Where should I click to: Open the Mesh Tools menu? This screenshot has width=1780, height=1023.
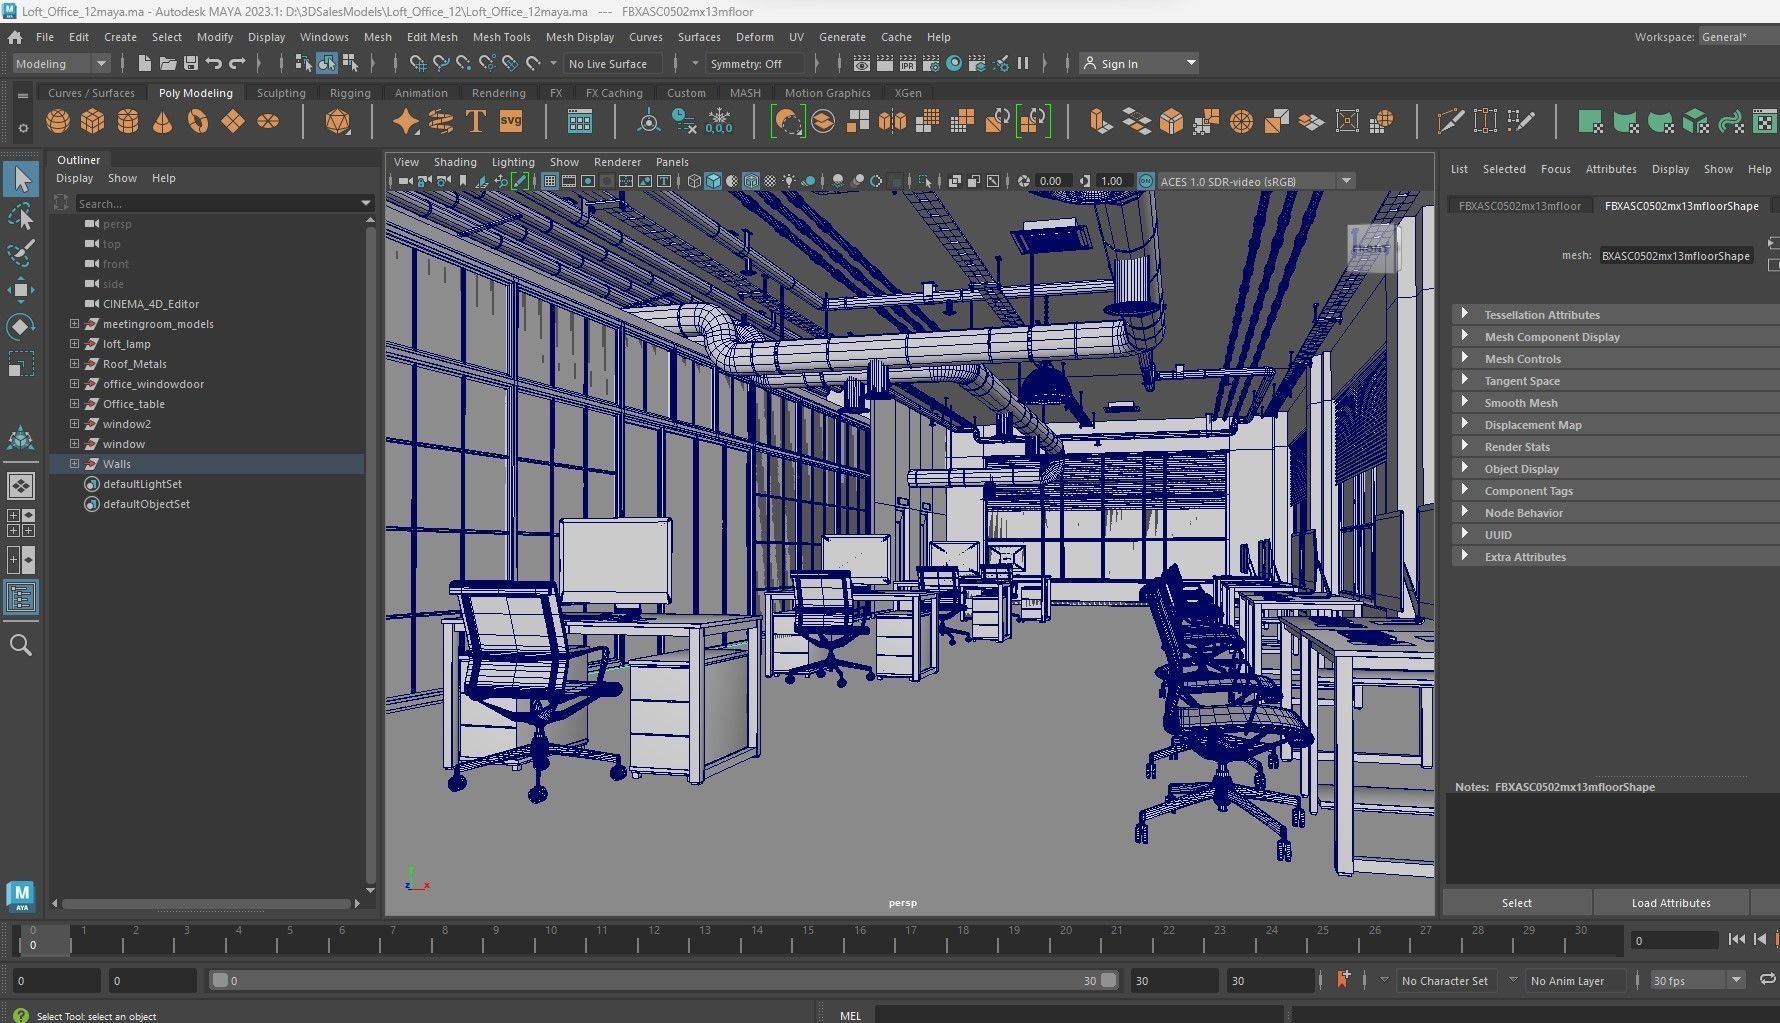tap(501, 37)
